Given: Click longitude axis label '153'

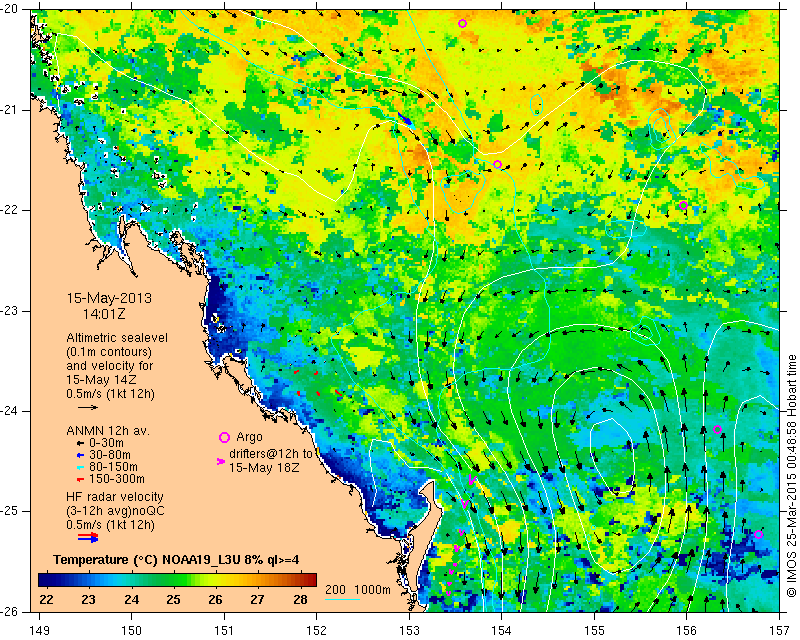Looking at the screenshot, I should coord(409,631).
